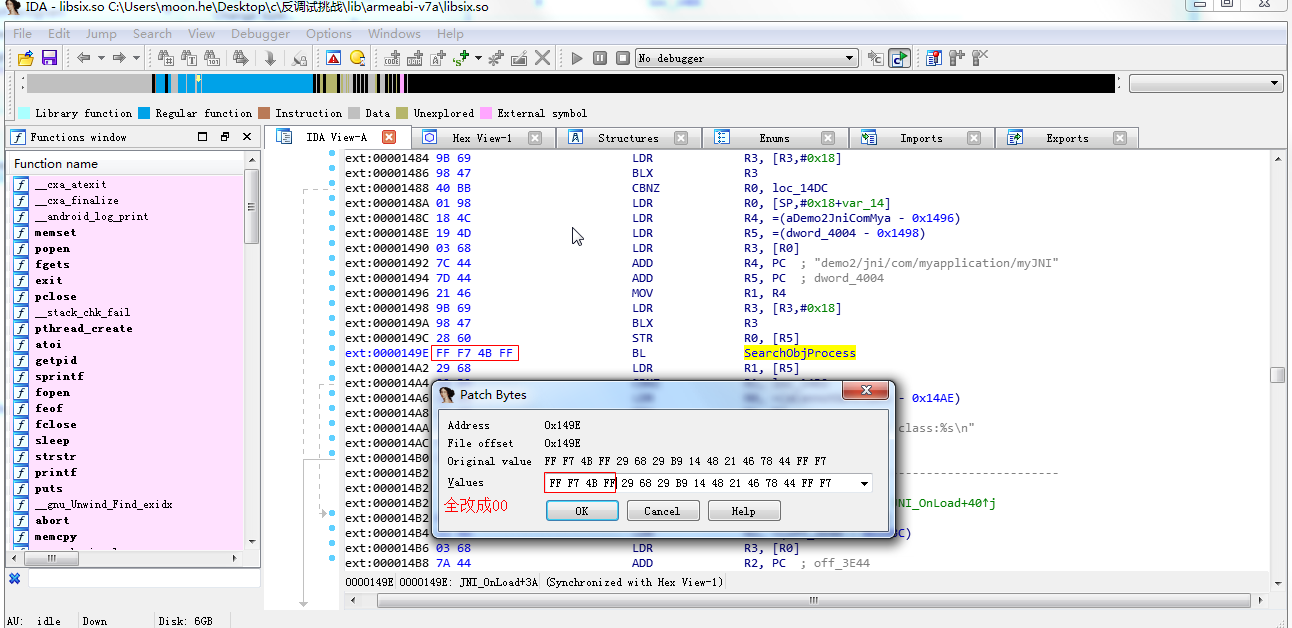Select pthread_create in Functions window
The width and height of the screenshot is (1292, 628).
[83, 328]
